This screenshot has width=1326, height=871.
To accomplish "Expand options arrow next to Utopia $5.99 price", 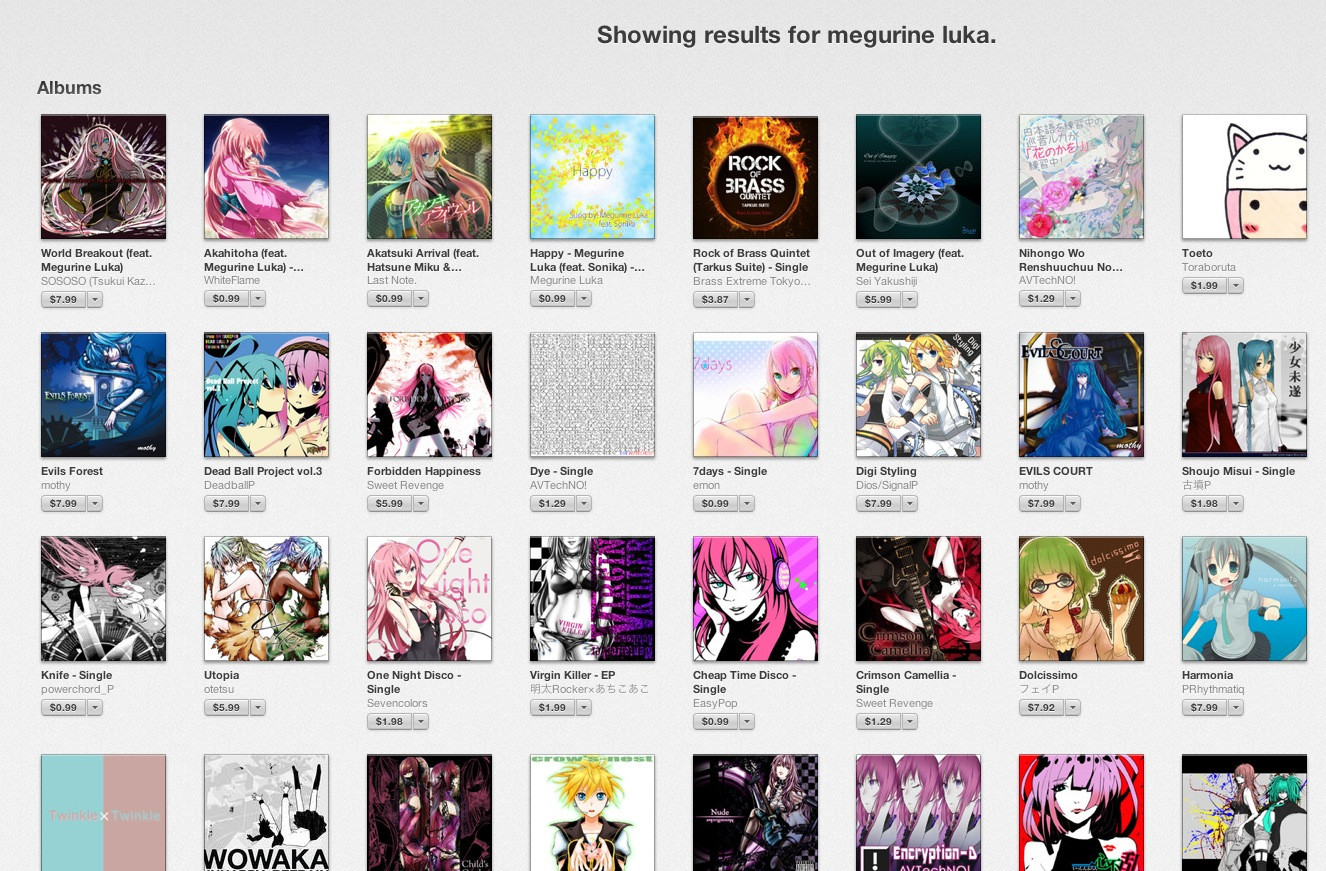I will click(x=258, y=707).
